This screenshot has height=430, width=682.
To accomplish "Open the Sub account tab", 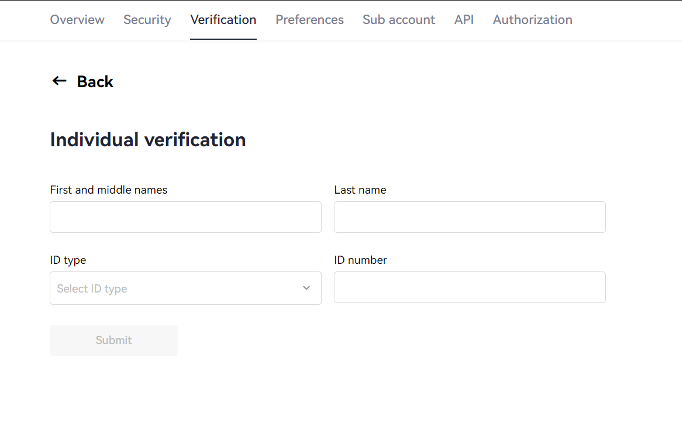I will click(x=398, y=20).
